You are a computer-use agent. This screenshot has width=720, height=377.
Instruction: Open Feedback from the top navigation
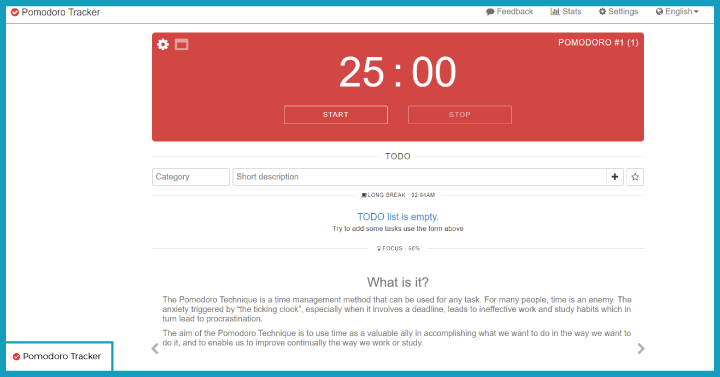(x=509, y=11)
